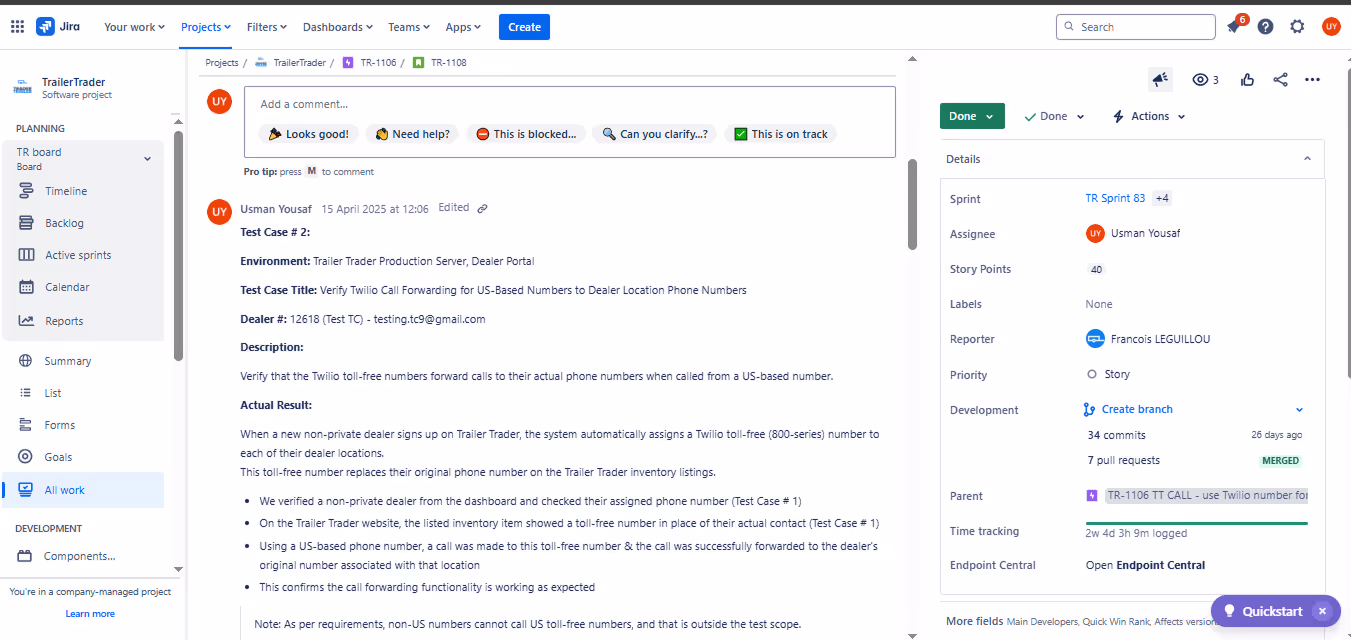The width and height of the screenshot is (1351, 640).
Task: Click the share icon
Action: [1280, 80]
